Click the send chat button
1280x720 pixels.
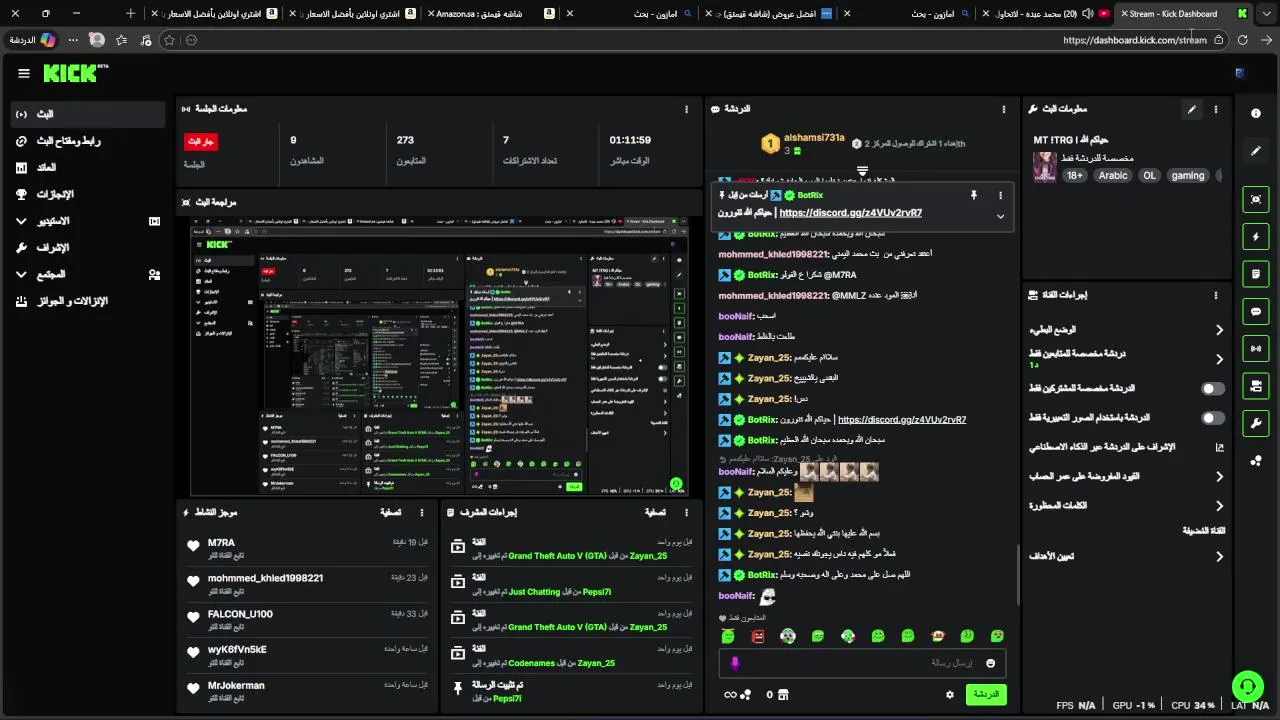985,694
